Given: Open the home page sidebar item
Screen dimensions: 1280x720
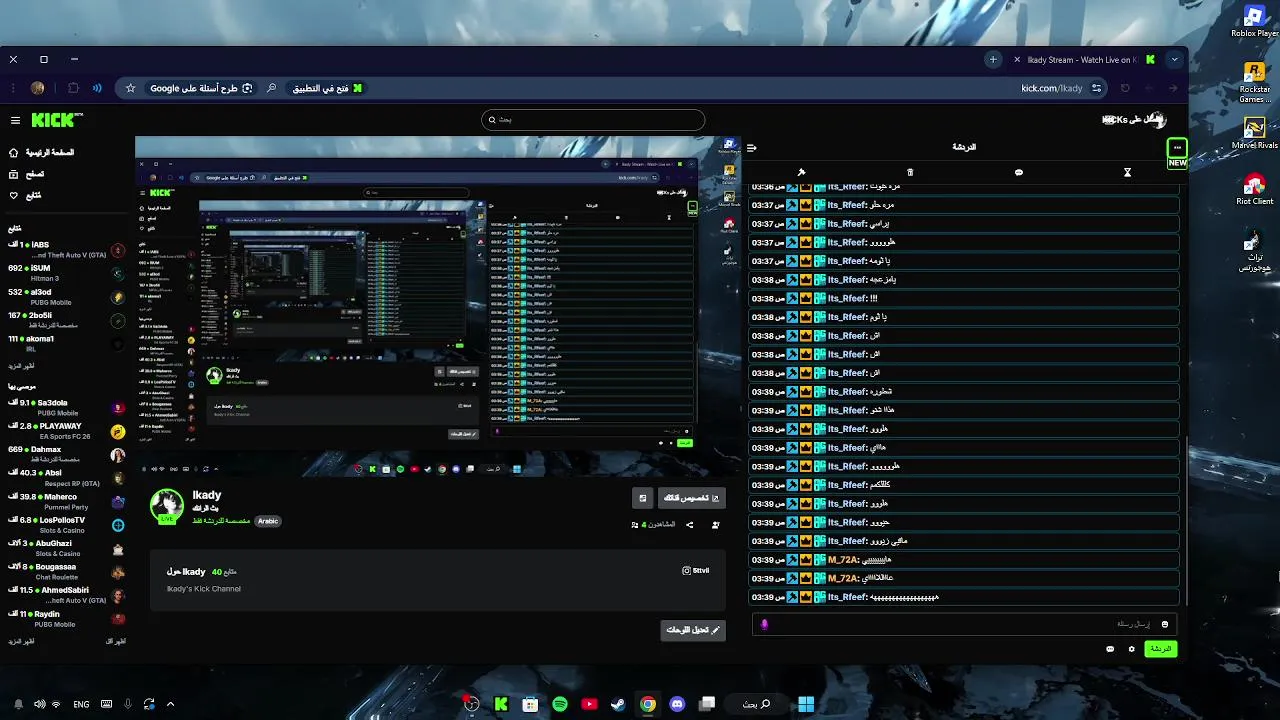Looking at the screenshot, I should [x=42, y=152].
